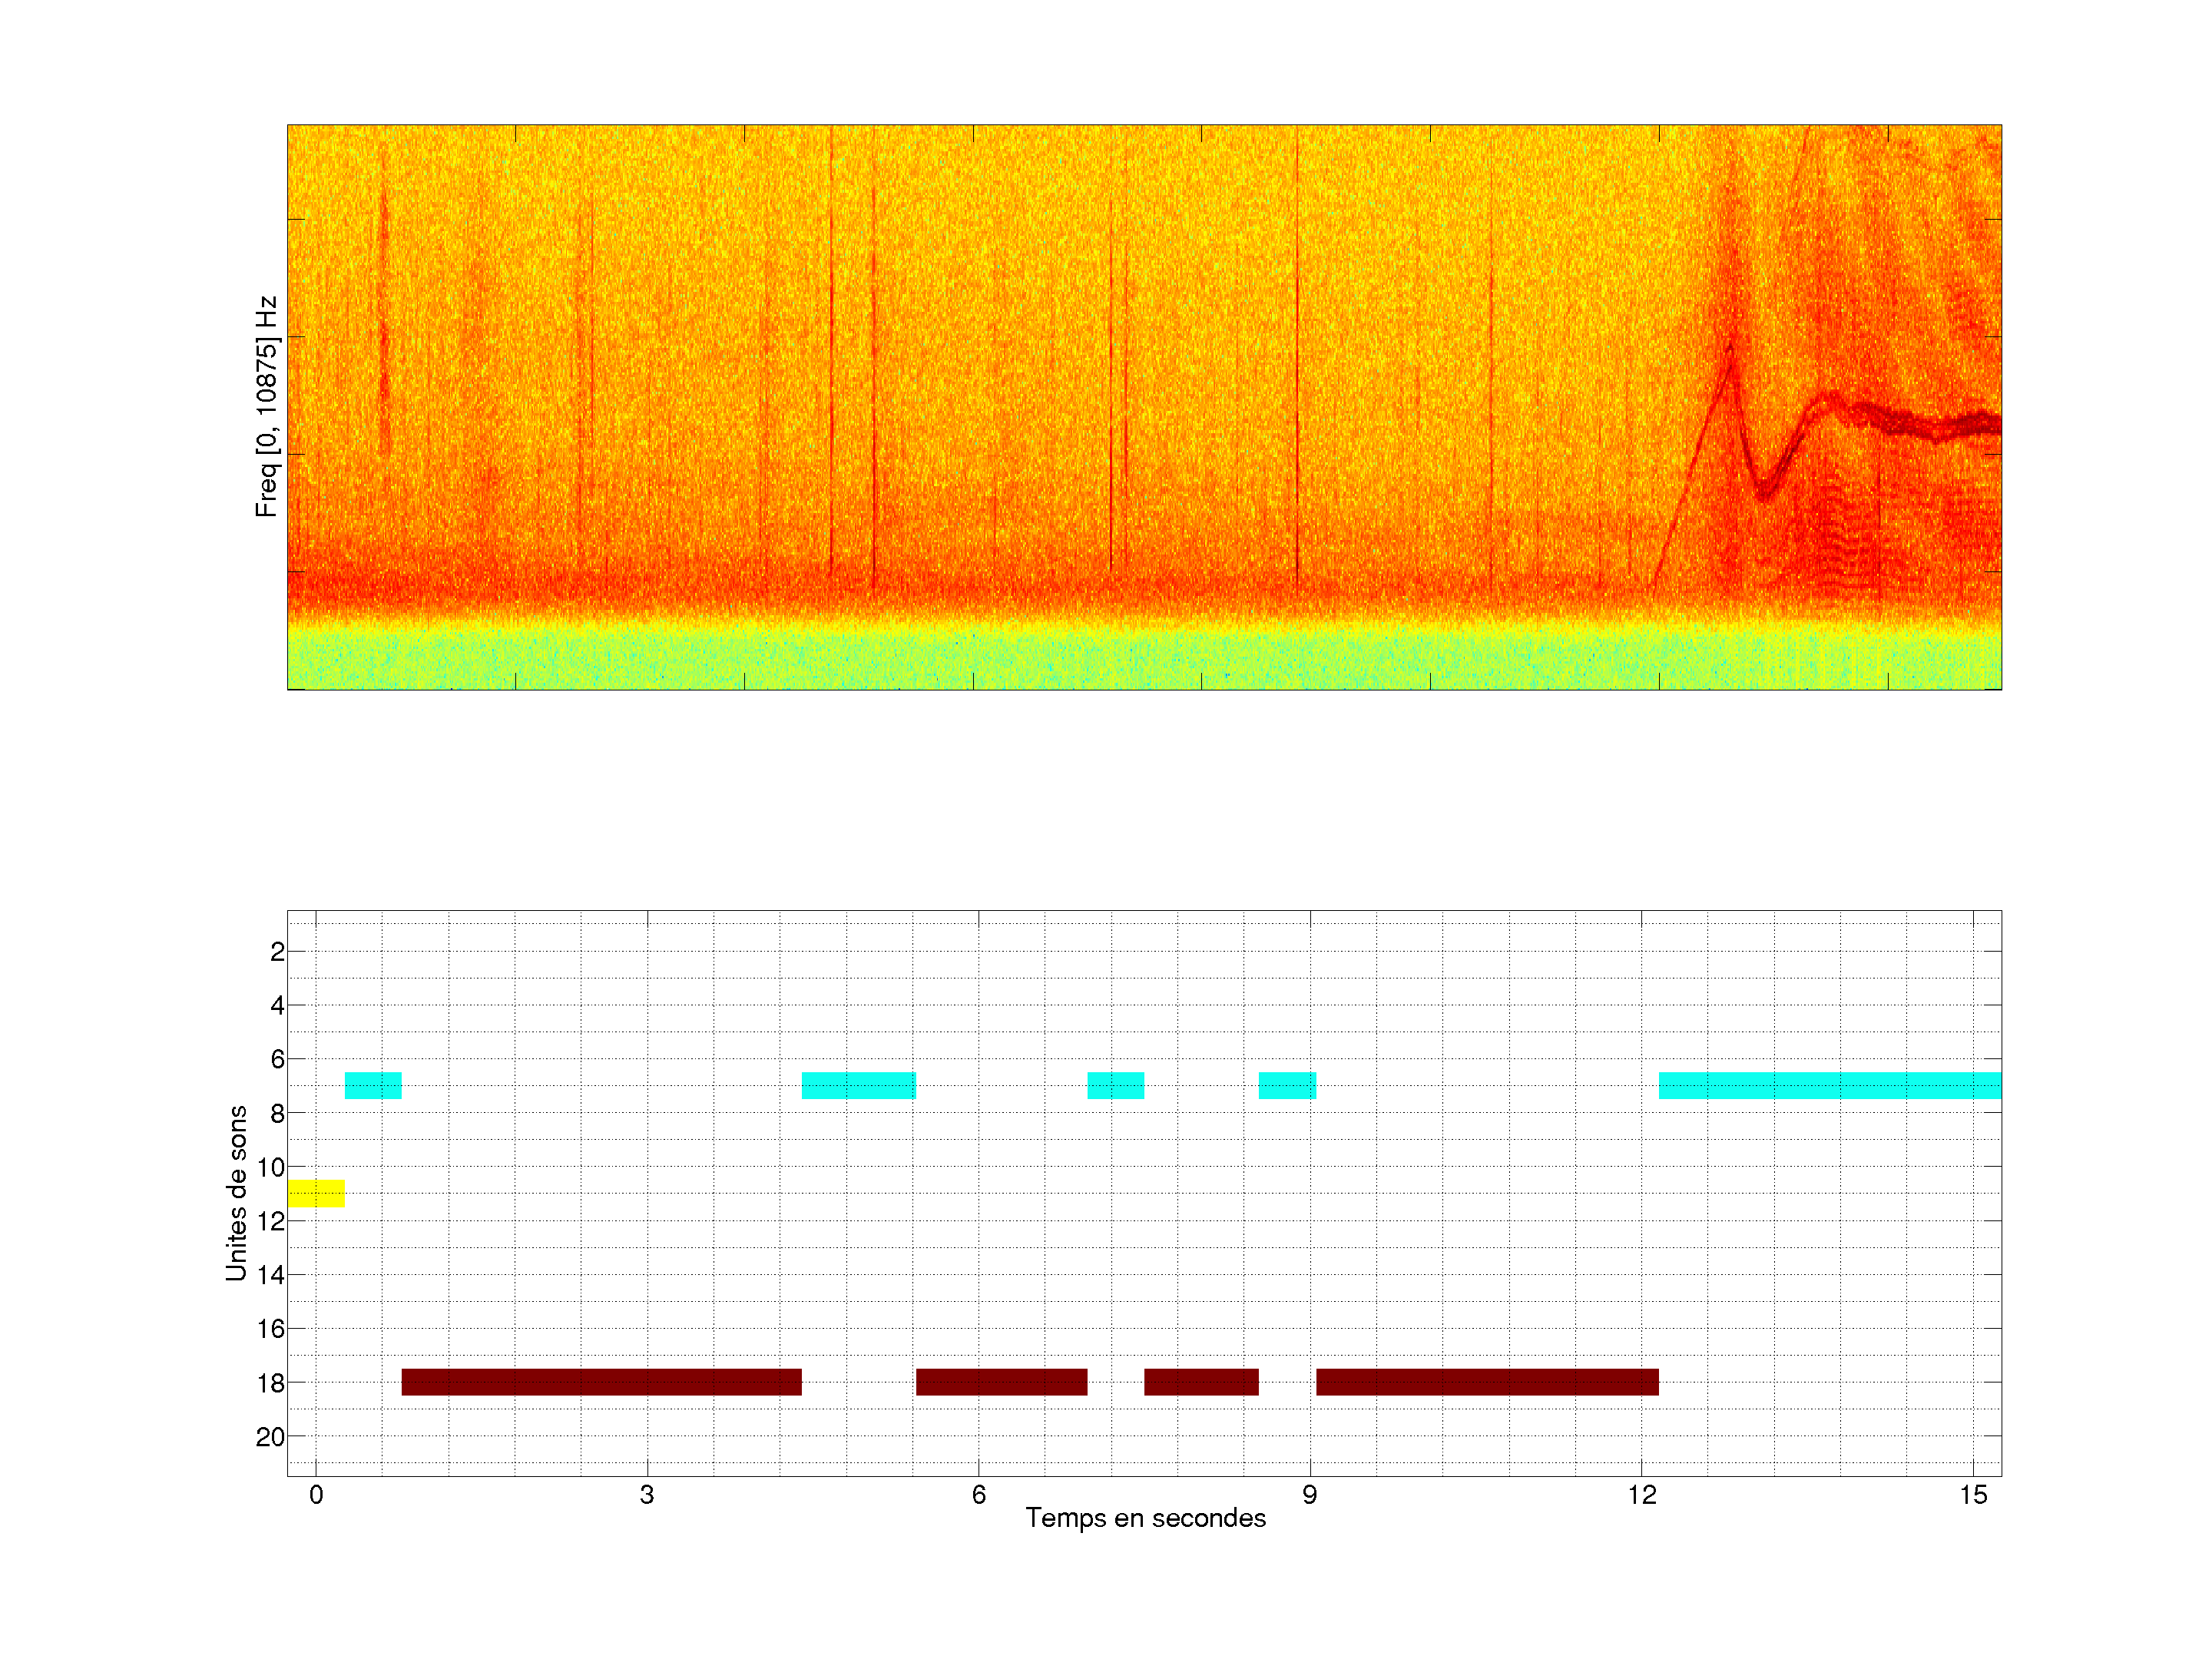Viewport: 2212px width, 1659px height.
Task: Click the cyan segment ending at 9 seconds
Action: 1287,1085
